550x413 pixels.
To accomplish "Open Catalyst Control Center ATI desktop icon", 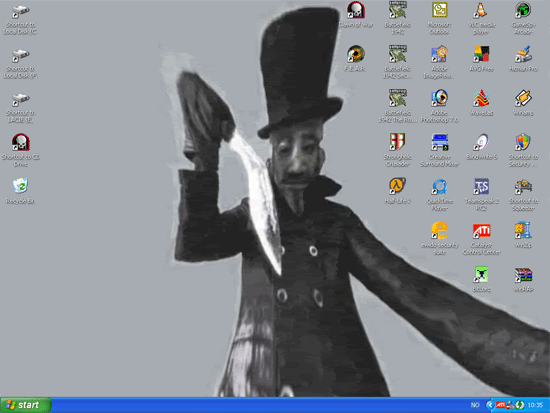I will (x=481, y=231).
